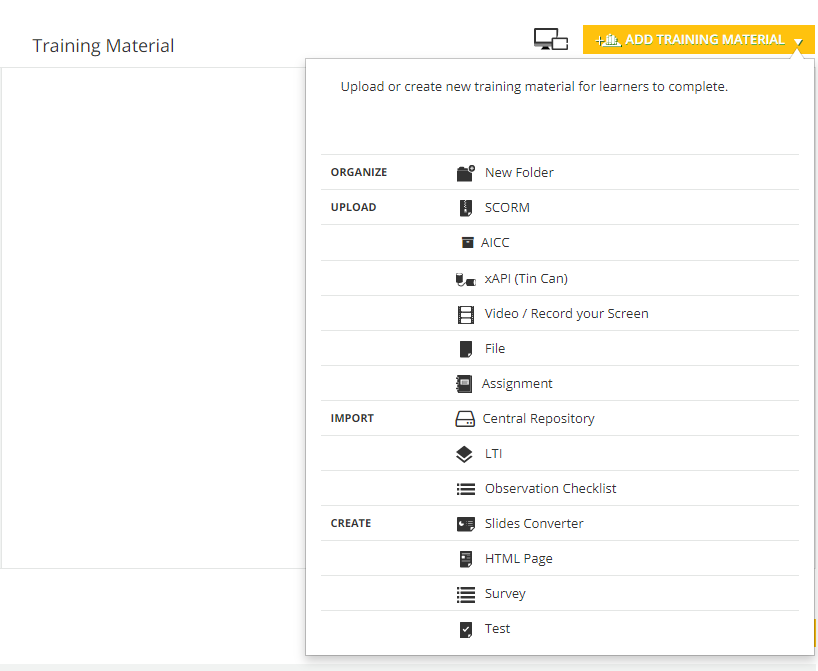Click the AICC archive box icon
This screenshot has width=818, height=671.
[466, 243]
